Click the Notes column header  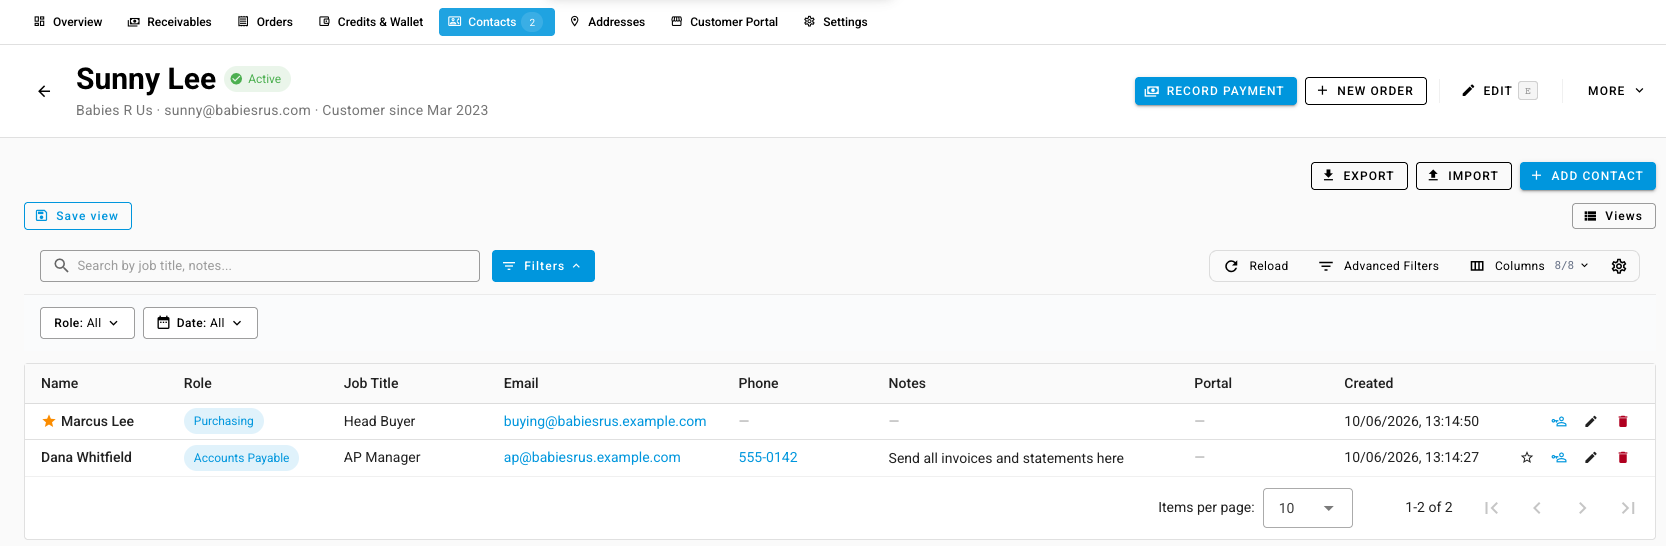point(907,384)
